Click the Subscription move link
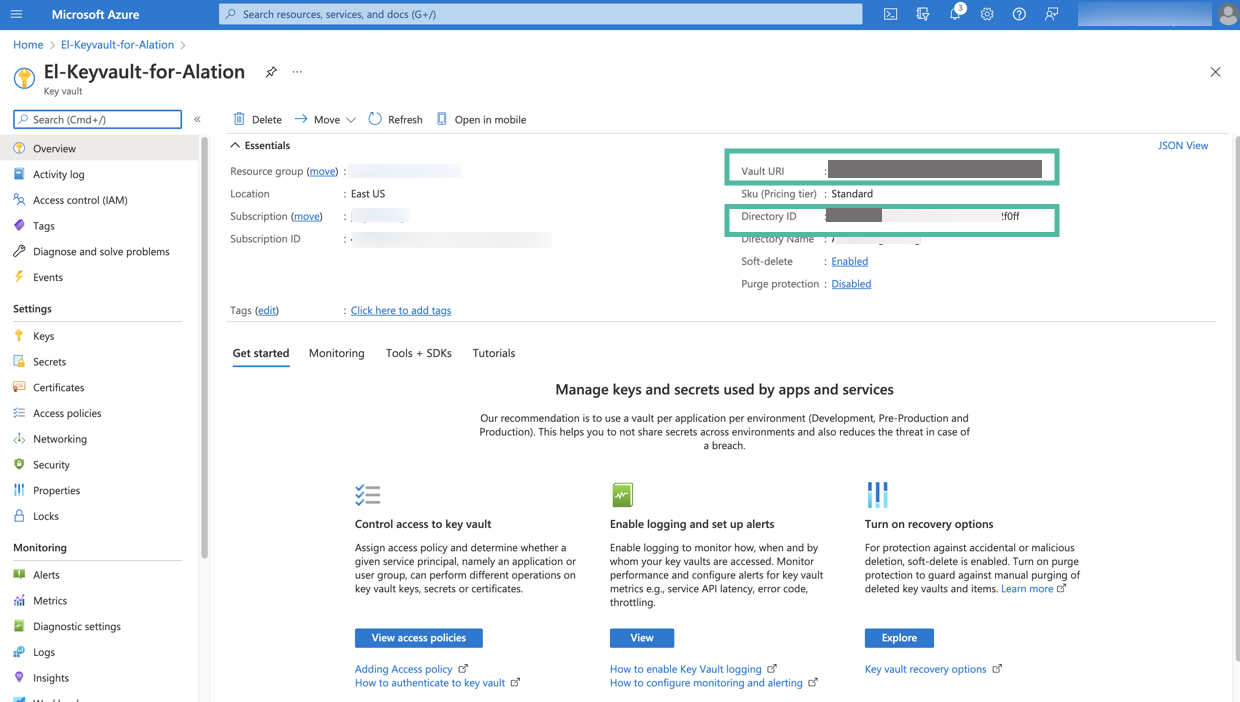1240x702 pixels. pos(307,216)
